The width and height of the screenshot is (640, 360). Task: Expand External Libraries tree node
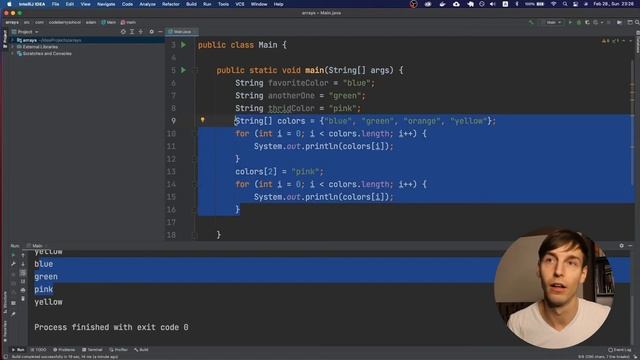coord(13,47)
